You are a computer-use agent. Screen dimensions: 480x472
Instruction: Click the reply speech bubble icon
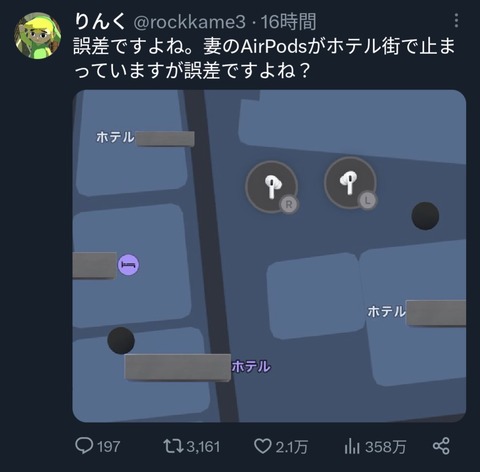click(84, 446)
